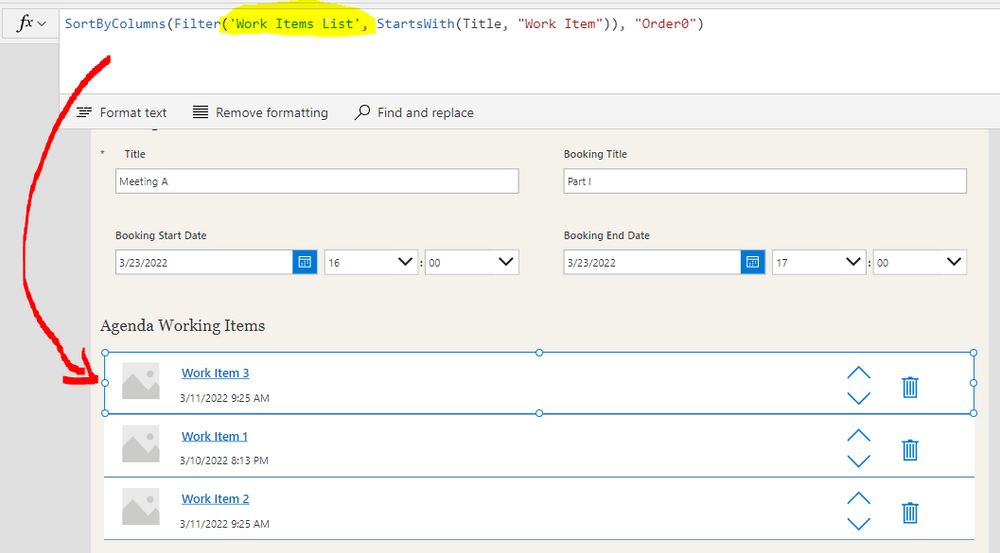
Task: Click Remove formatting option
Action: 260,113
